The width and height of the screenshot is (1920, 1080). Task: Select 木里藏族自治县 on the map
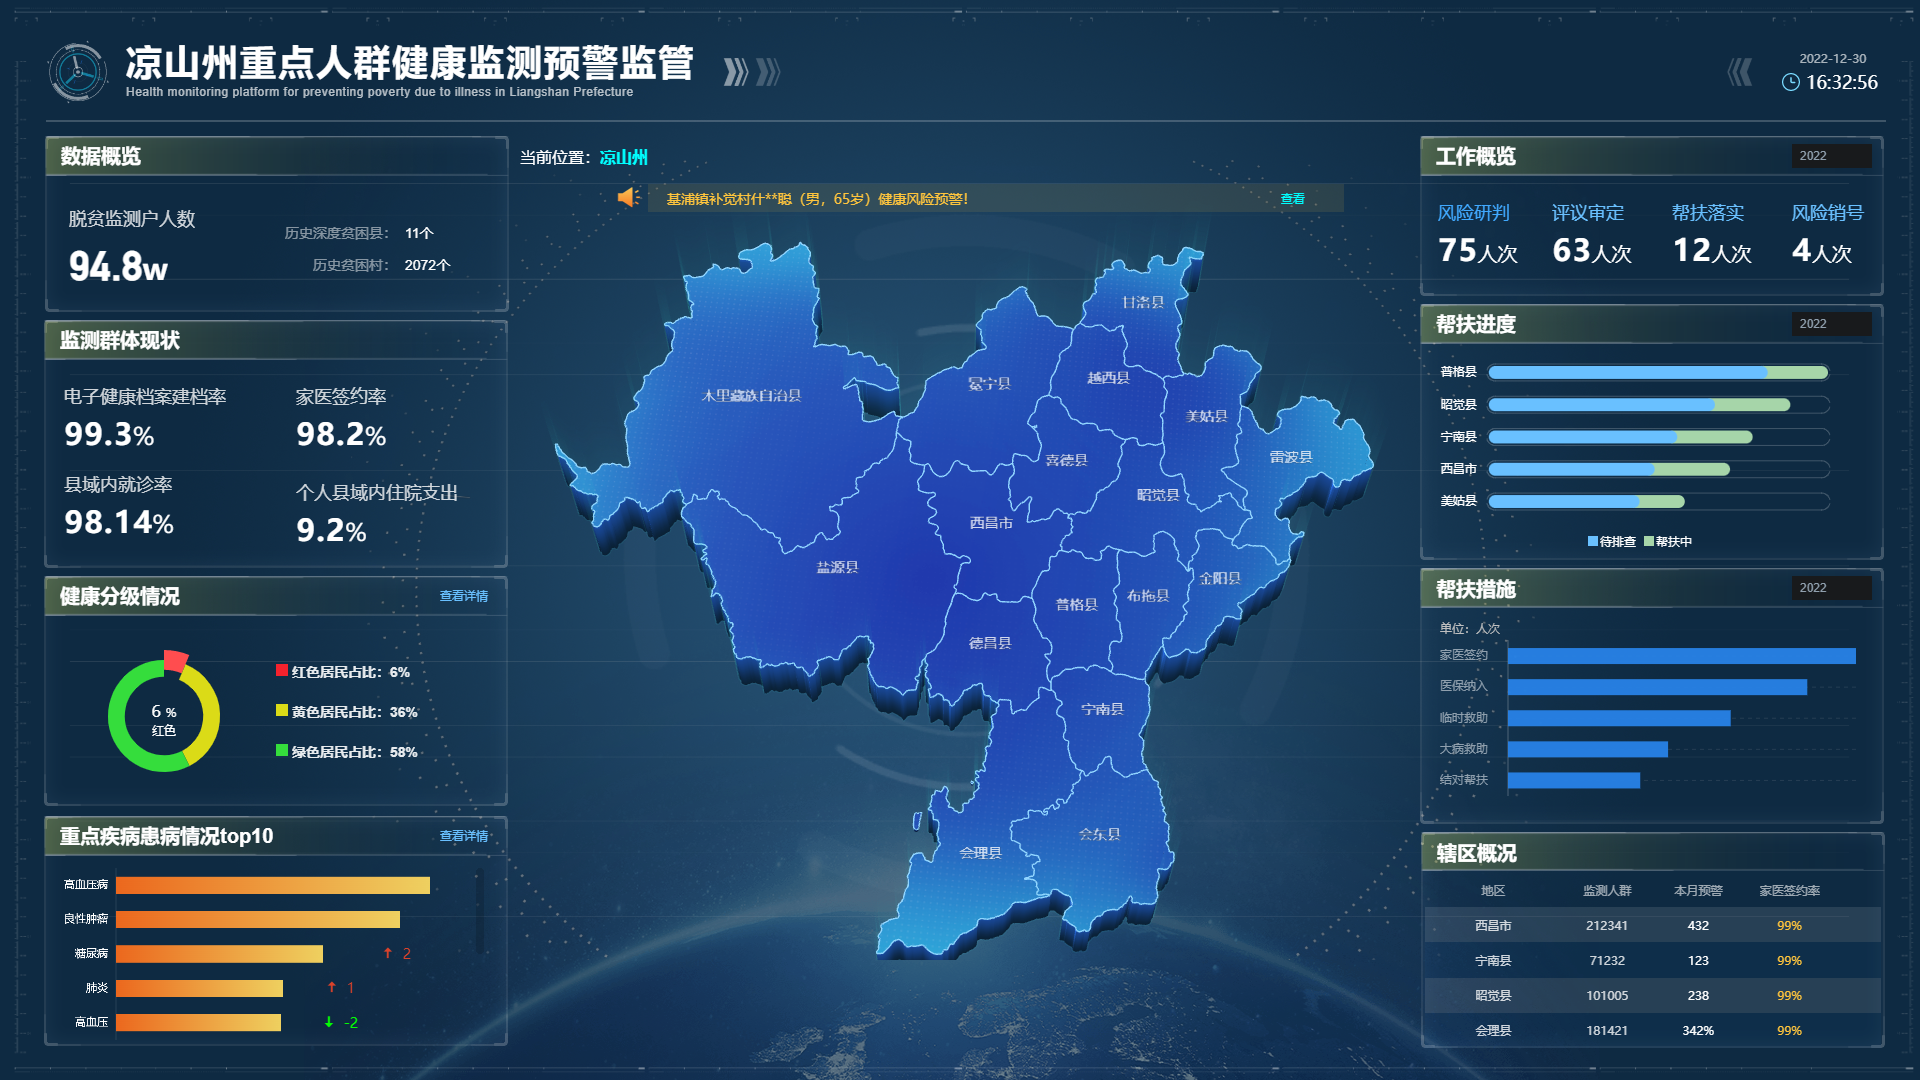pyautogui.click(x=751, y=396)
